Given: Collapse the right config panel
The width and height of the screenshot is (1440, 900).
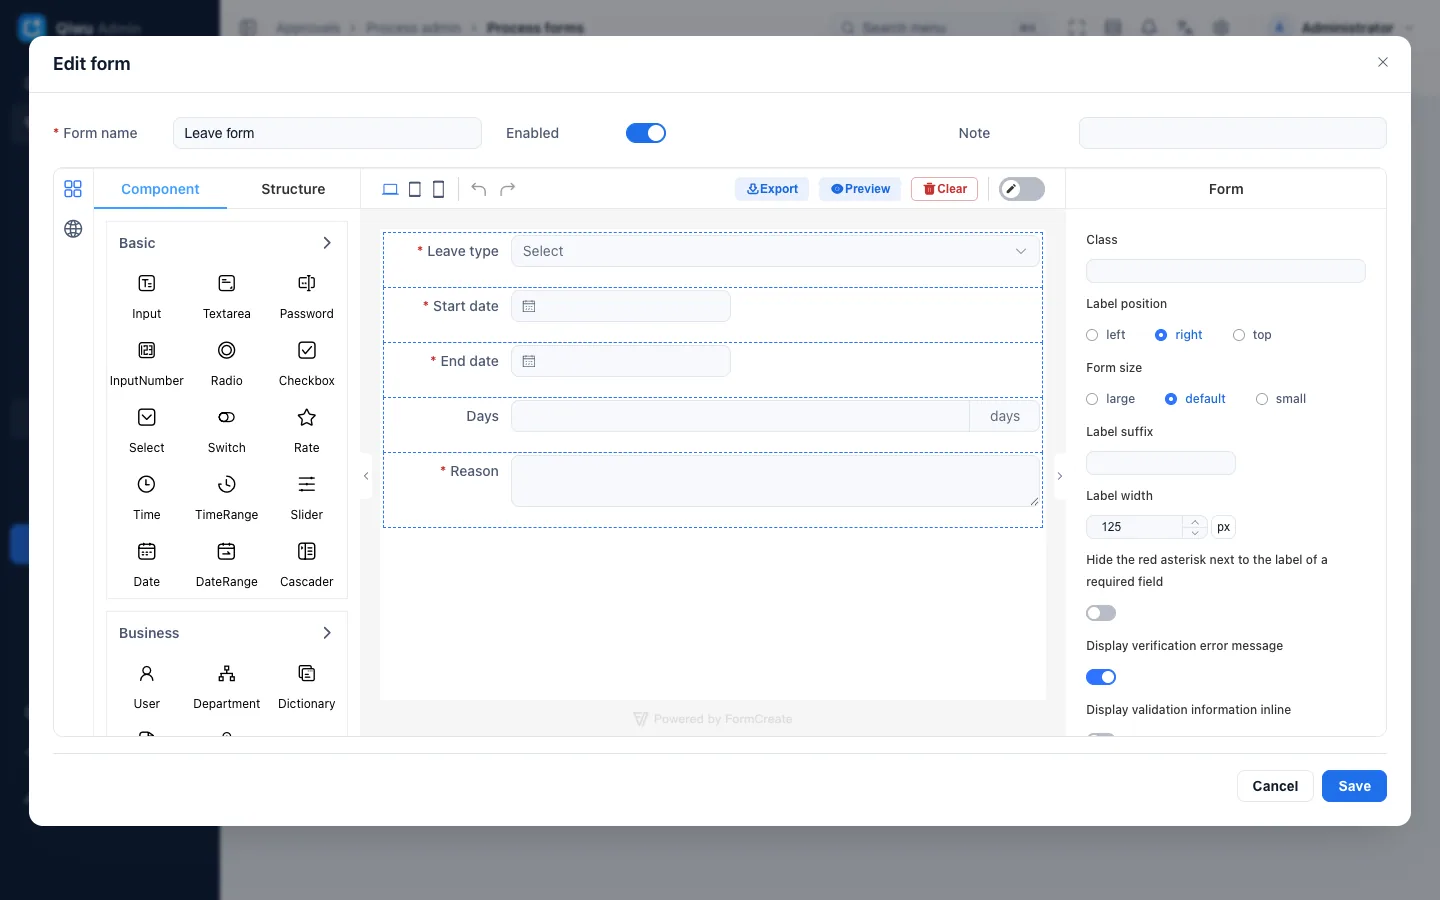Looking at the screenshot, I should (x=1060, y=476).
